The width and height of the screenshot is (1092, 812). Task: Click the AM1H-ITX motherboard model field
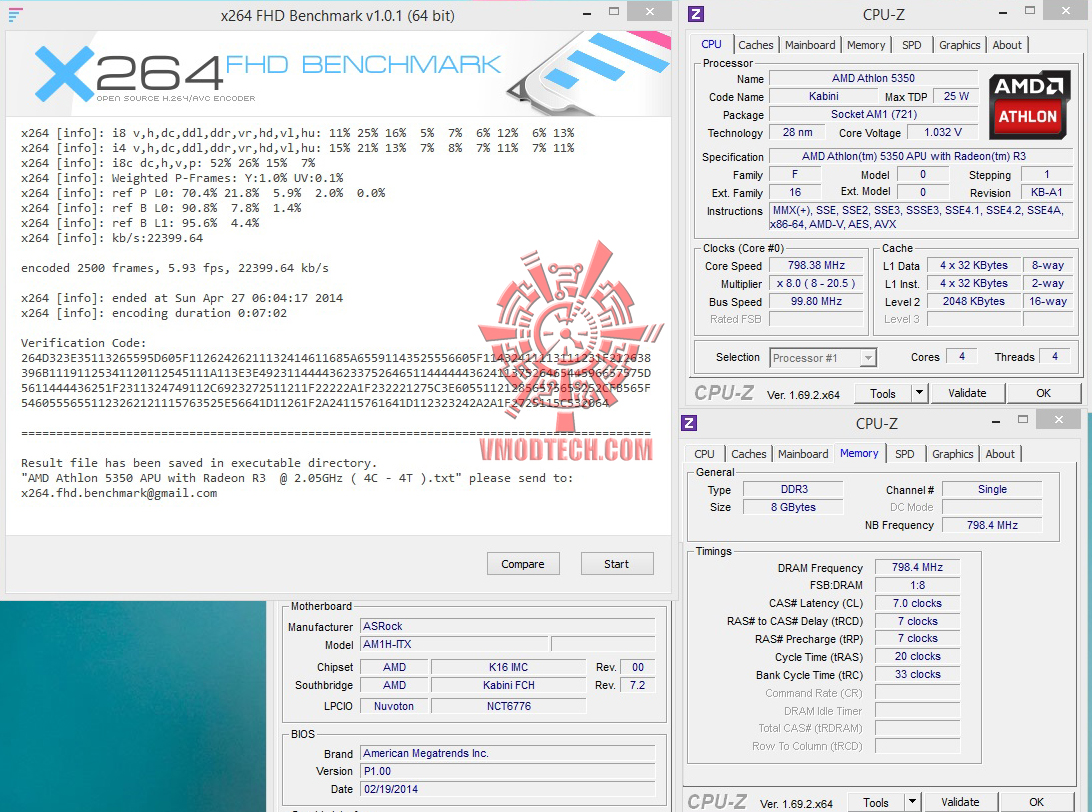(455, 644)
